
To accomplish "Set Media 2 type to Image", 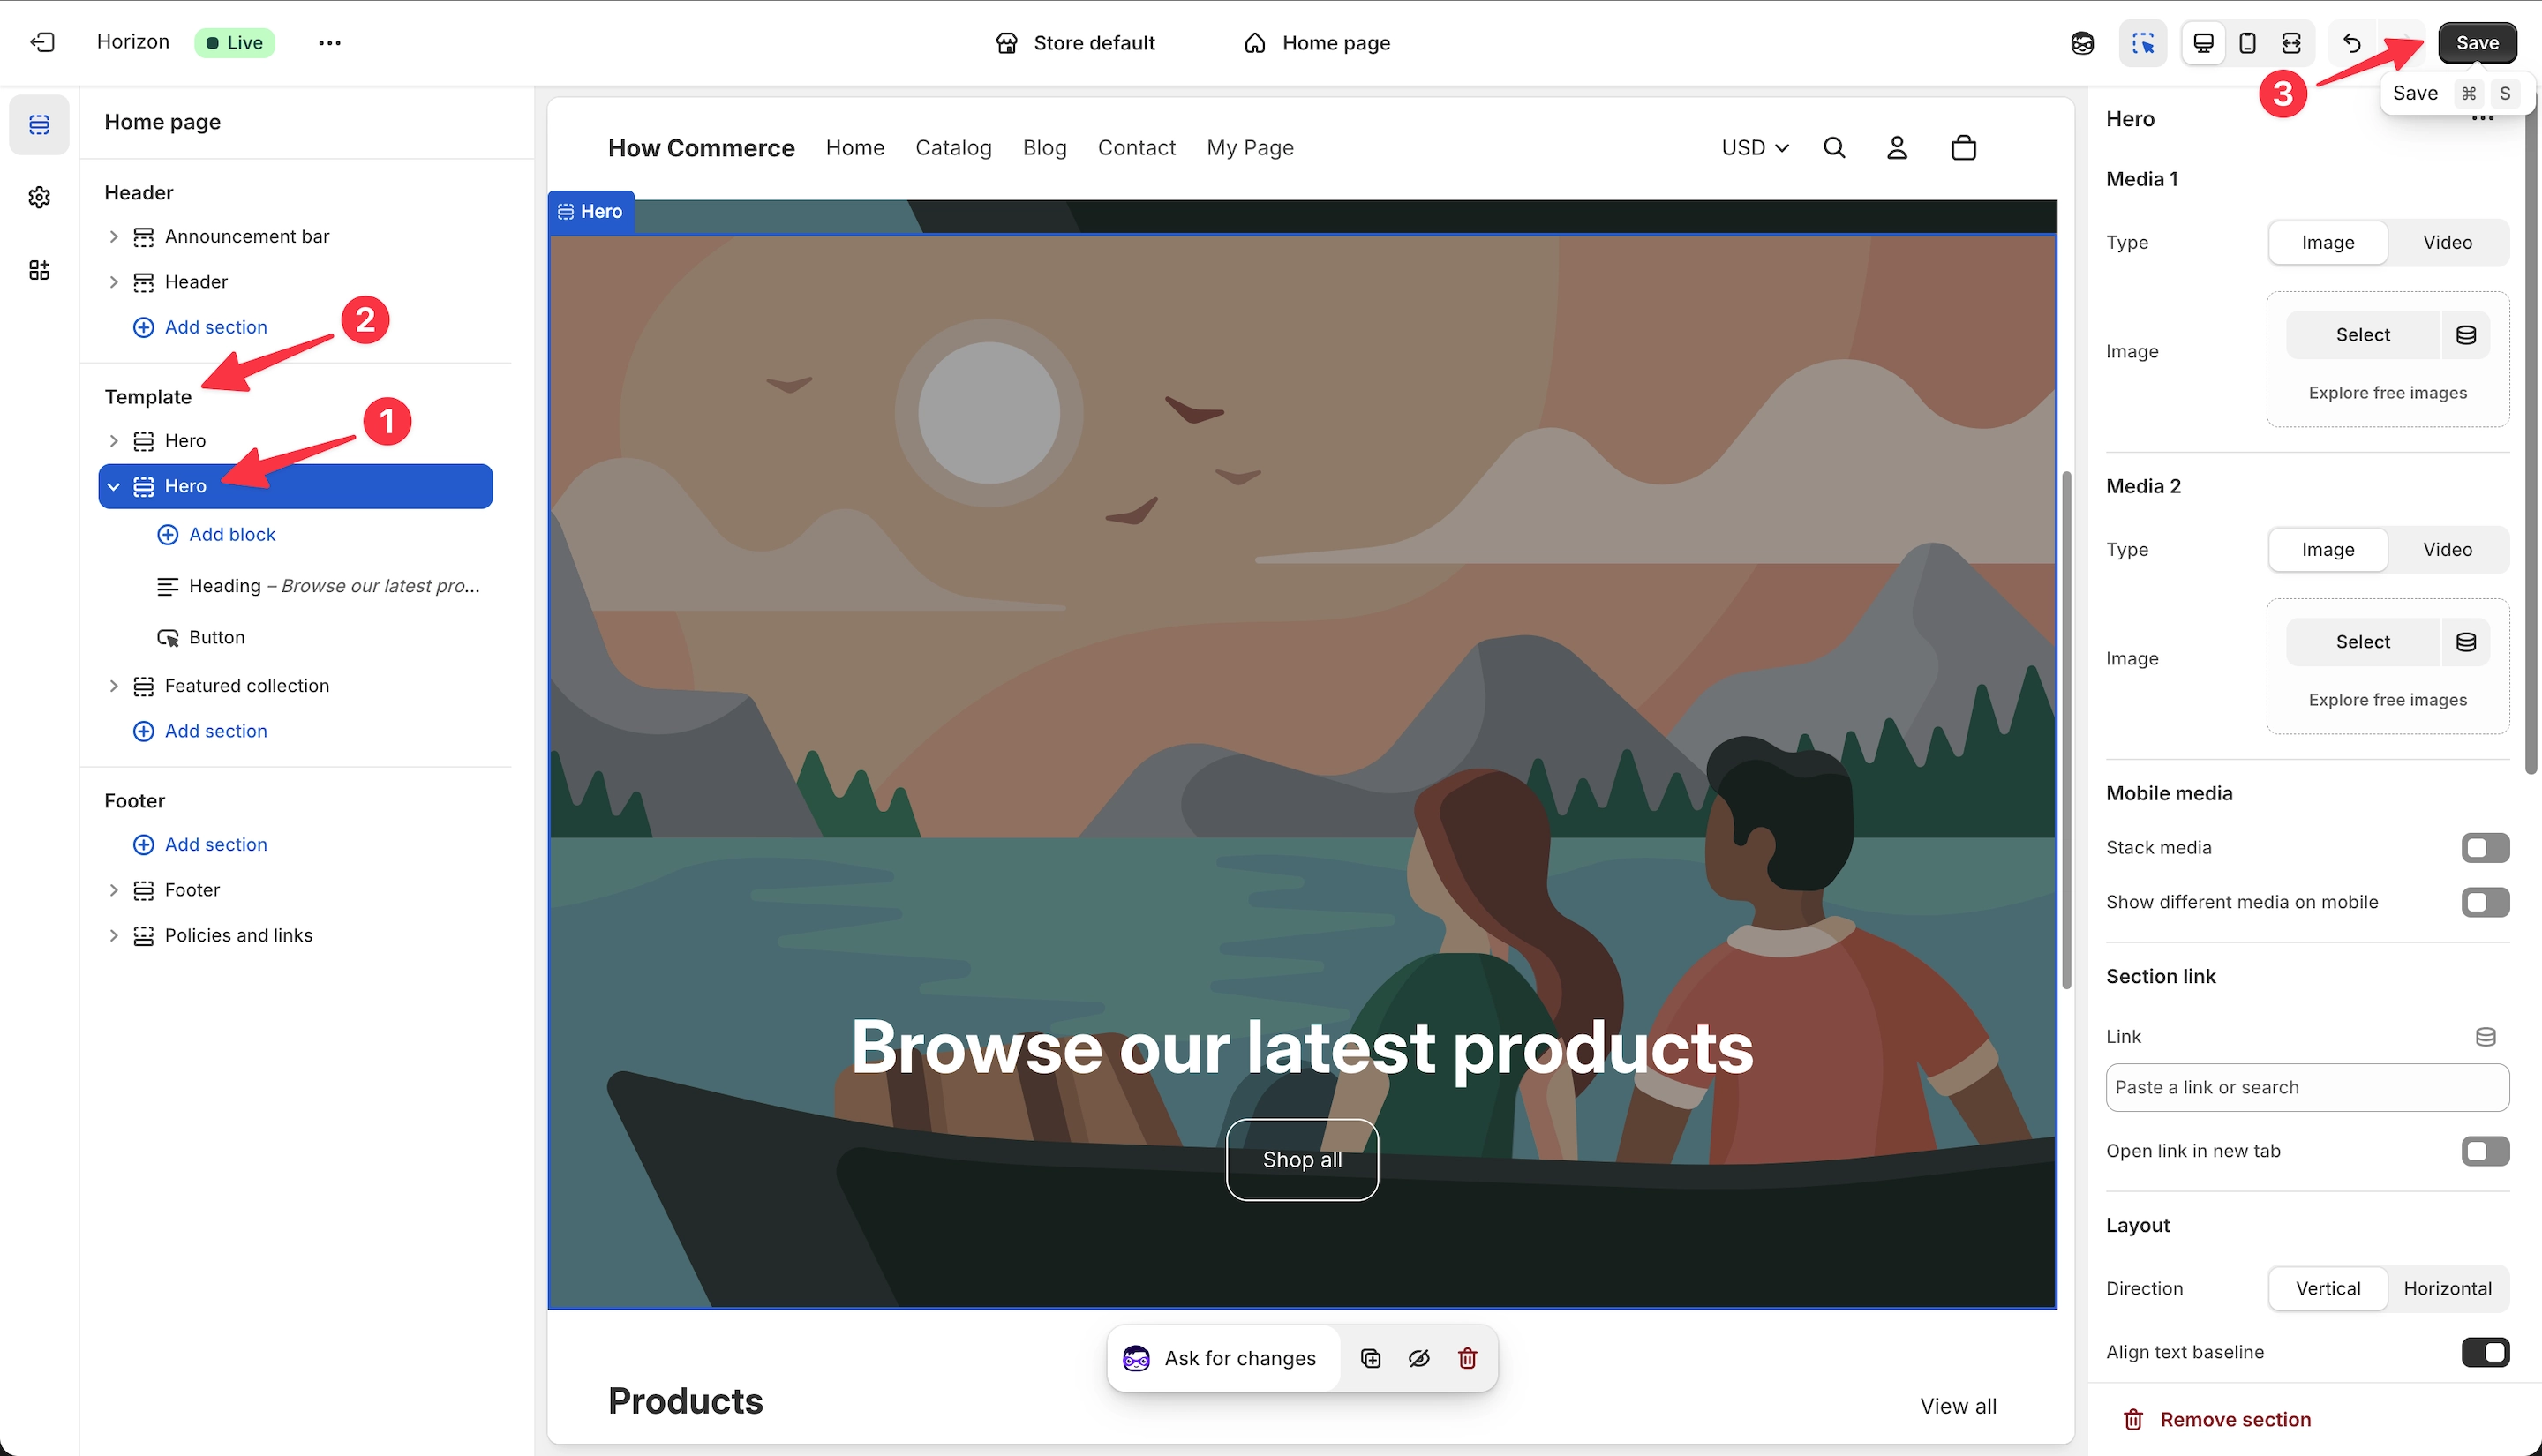I will pos(2327,550).
